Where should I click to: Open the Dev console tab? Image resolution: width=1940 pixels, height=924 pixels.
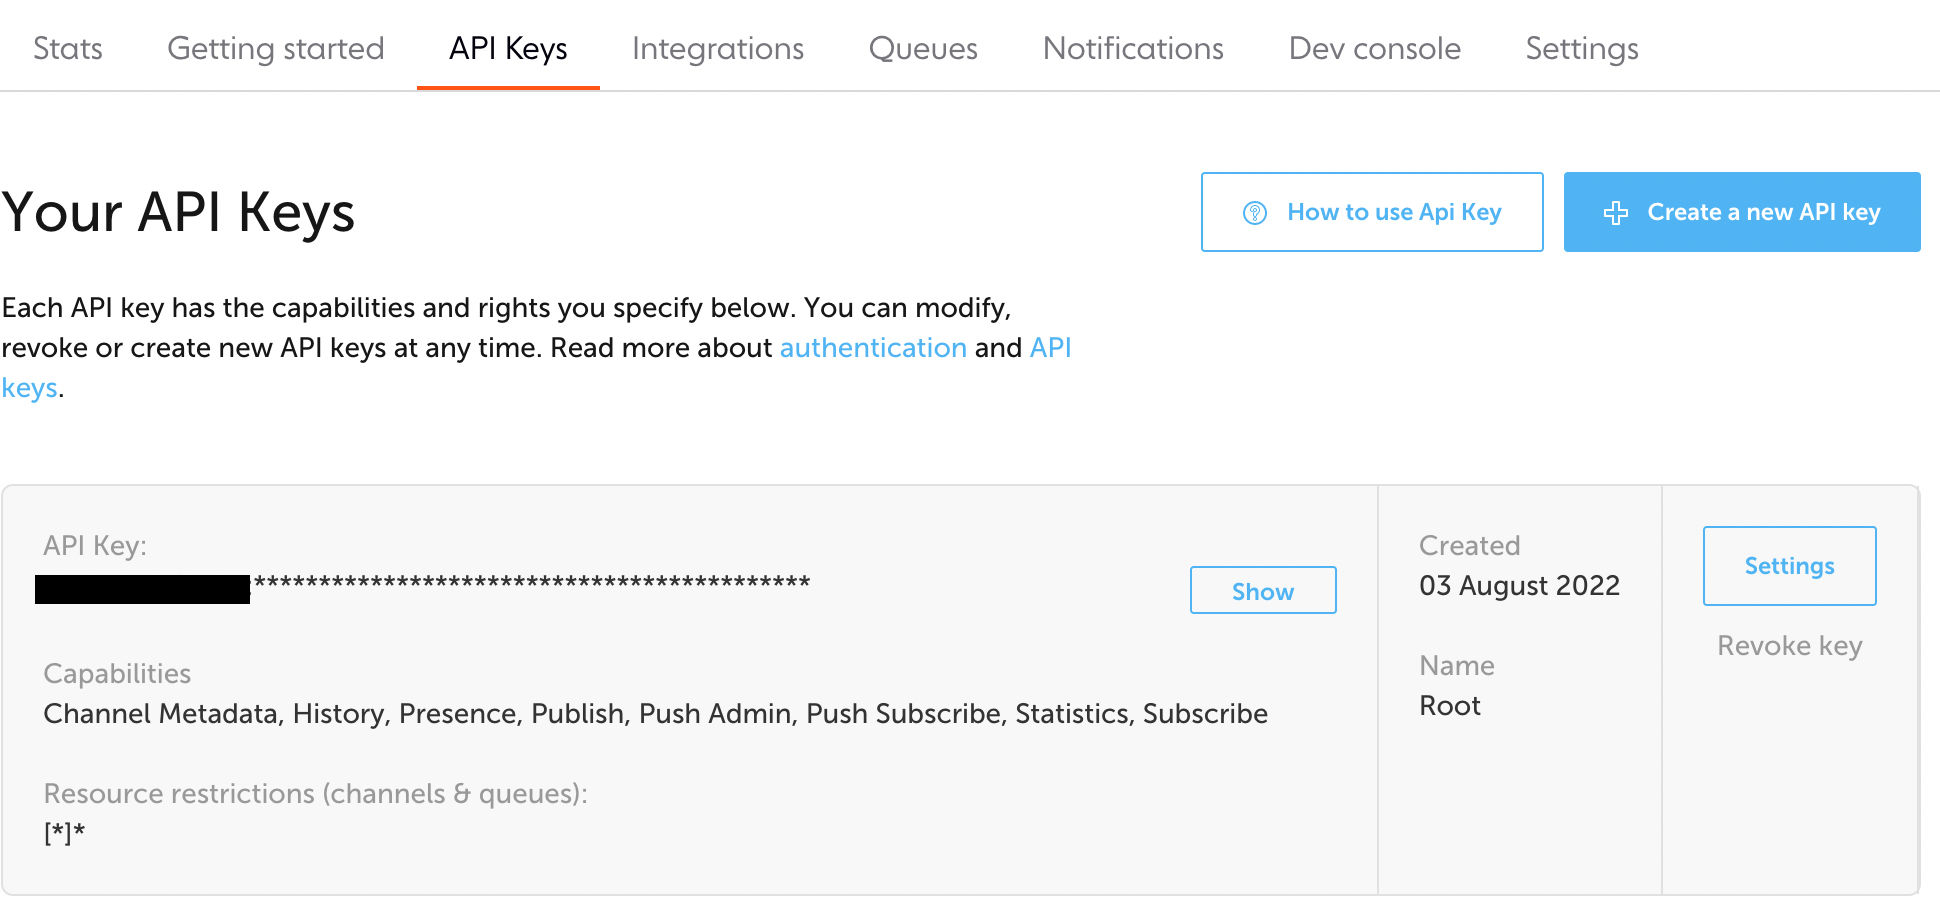pos(1375,48)
